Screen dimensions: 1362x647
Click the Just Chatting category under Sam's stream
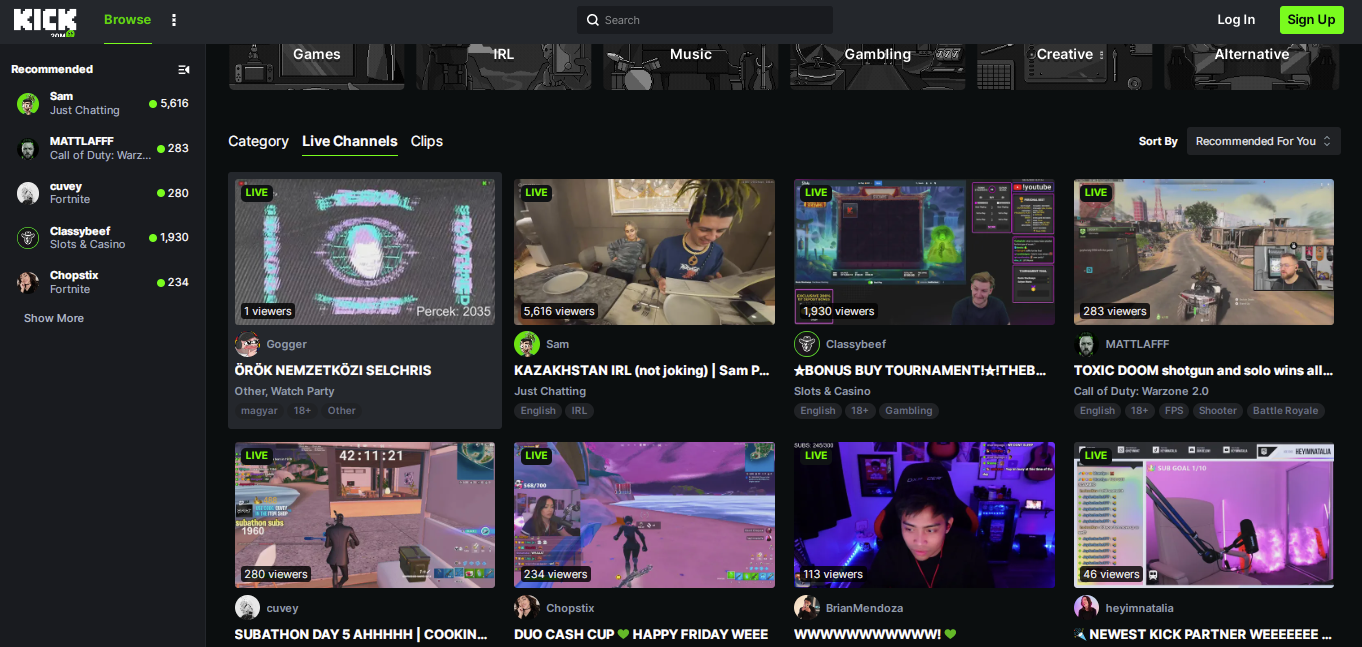tap(550, 391)
